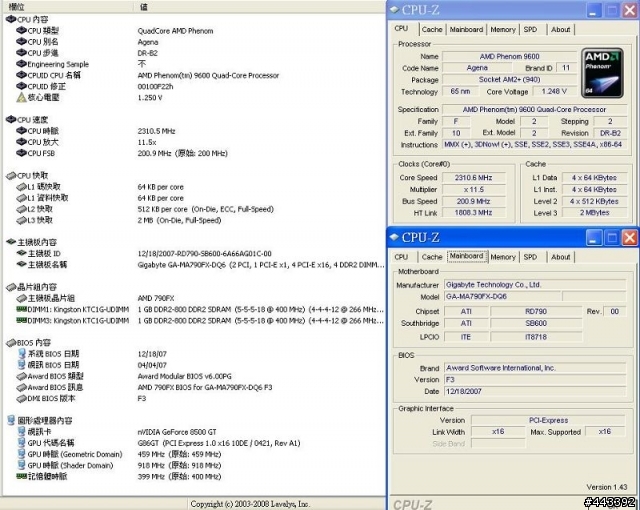The image size is (640, 510).
Task: Click the BIOS Date field 12/18/2007
Action: click(x=535, y=391)
